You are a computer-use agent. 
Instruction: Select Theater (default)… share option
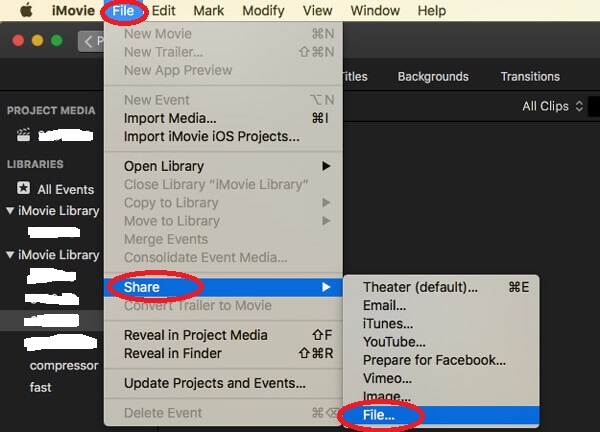(420, 288)
